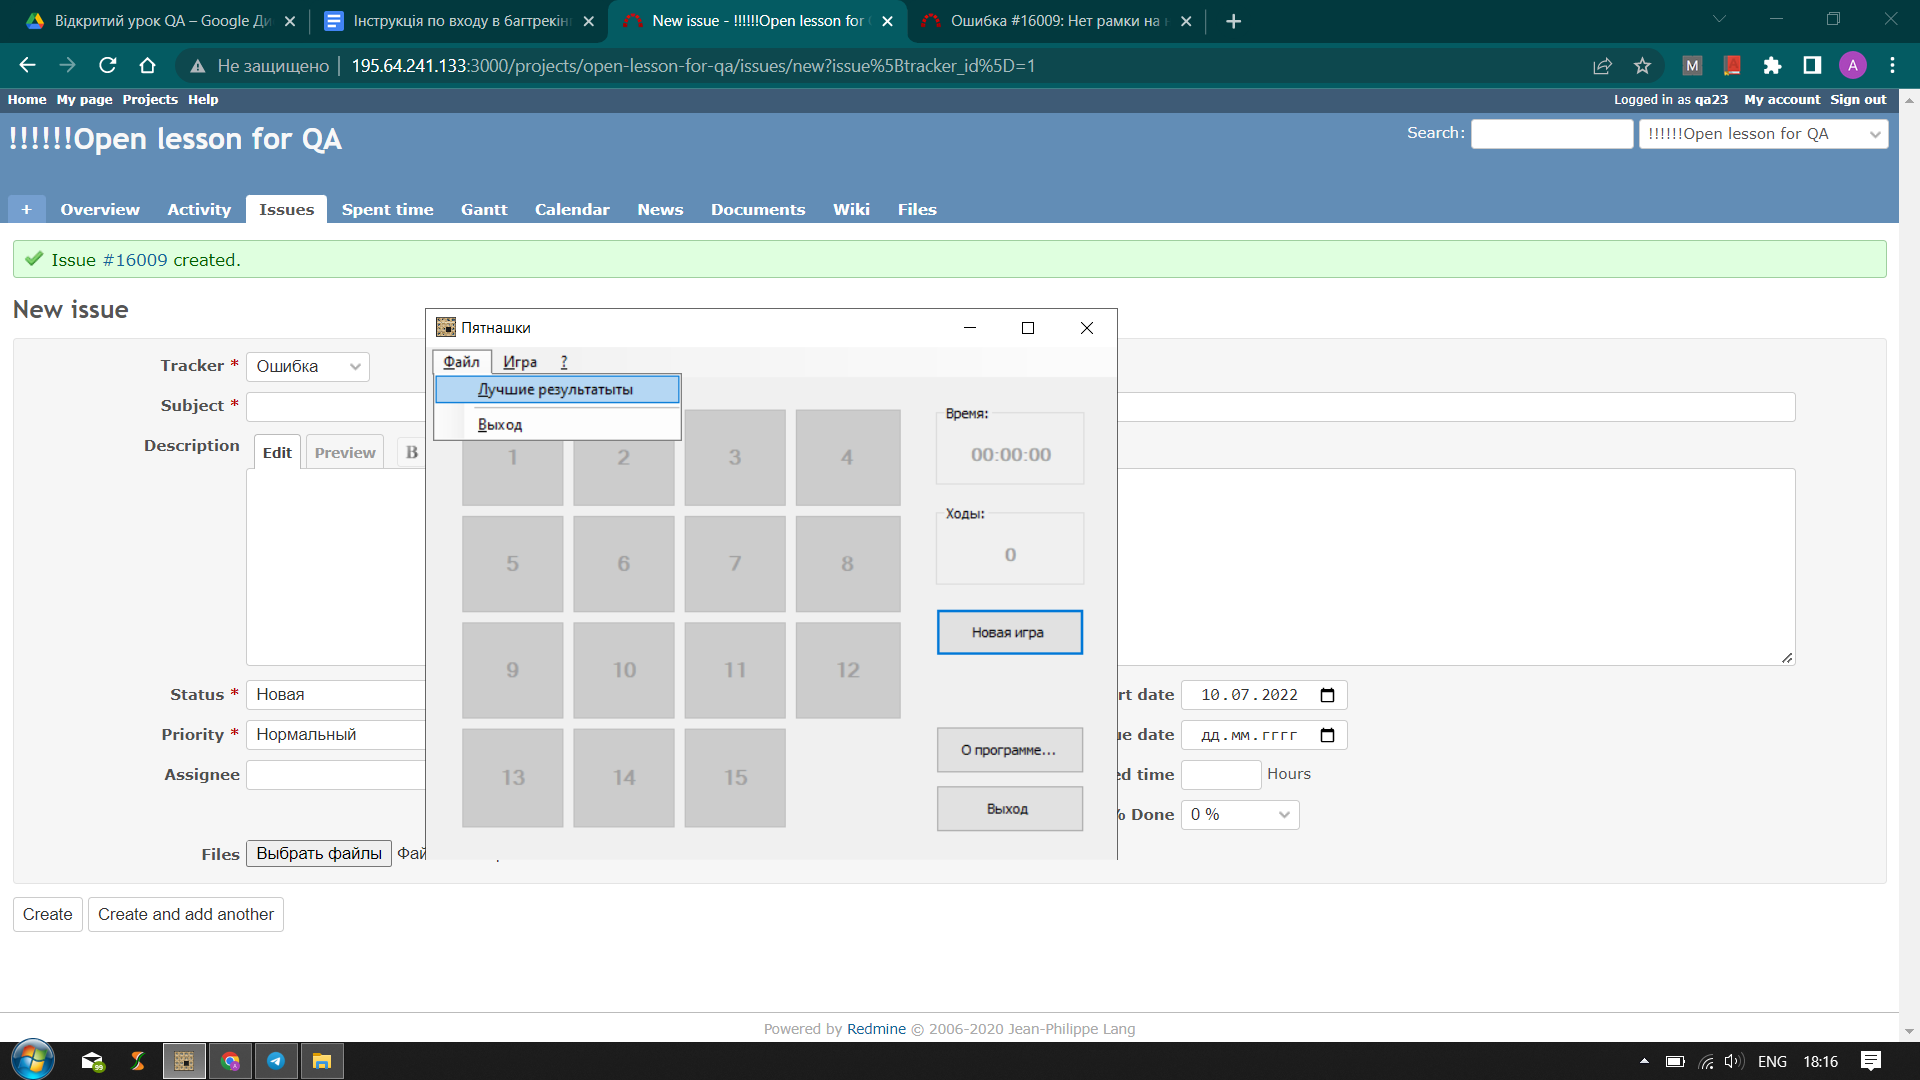Click the Start date calendar picker icon
Image resolution: width=1920 pixels, height=1080 pixels.
[x=1327, y=695]
